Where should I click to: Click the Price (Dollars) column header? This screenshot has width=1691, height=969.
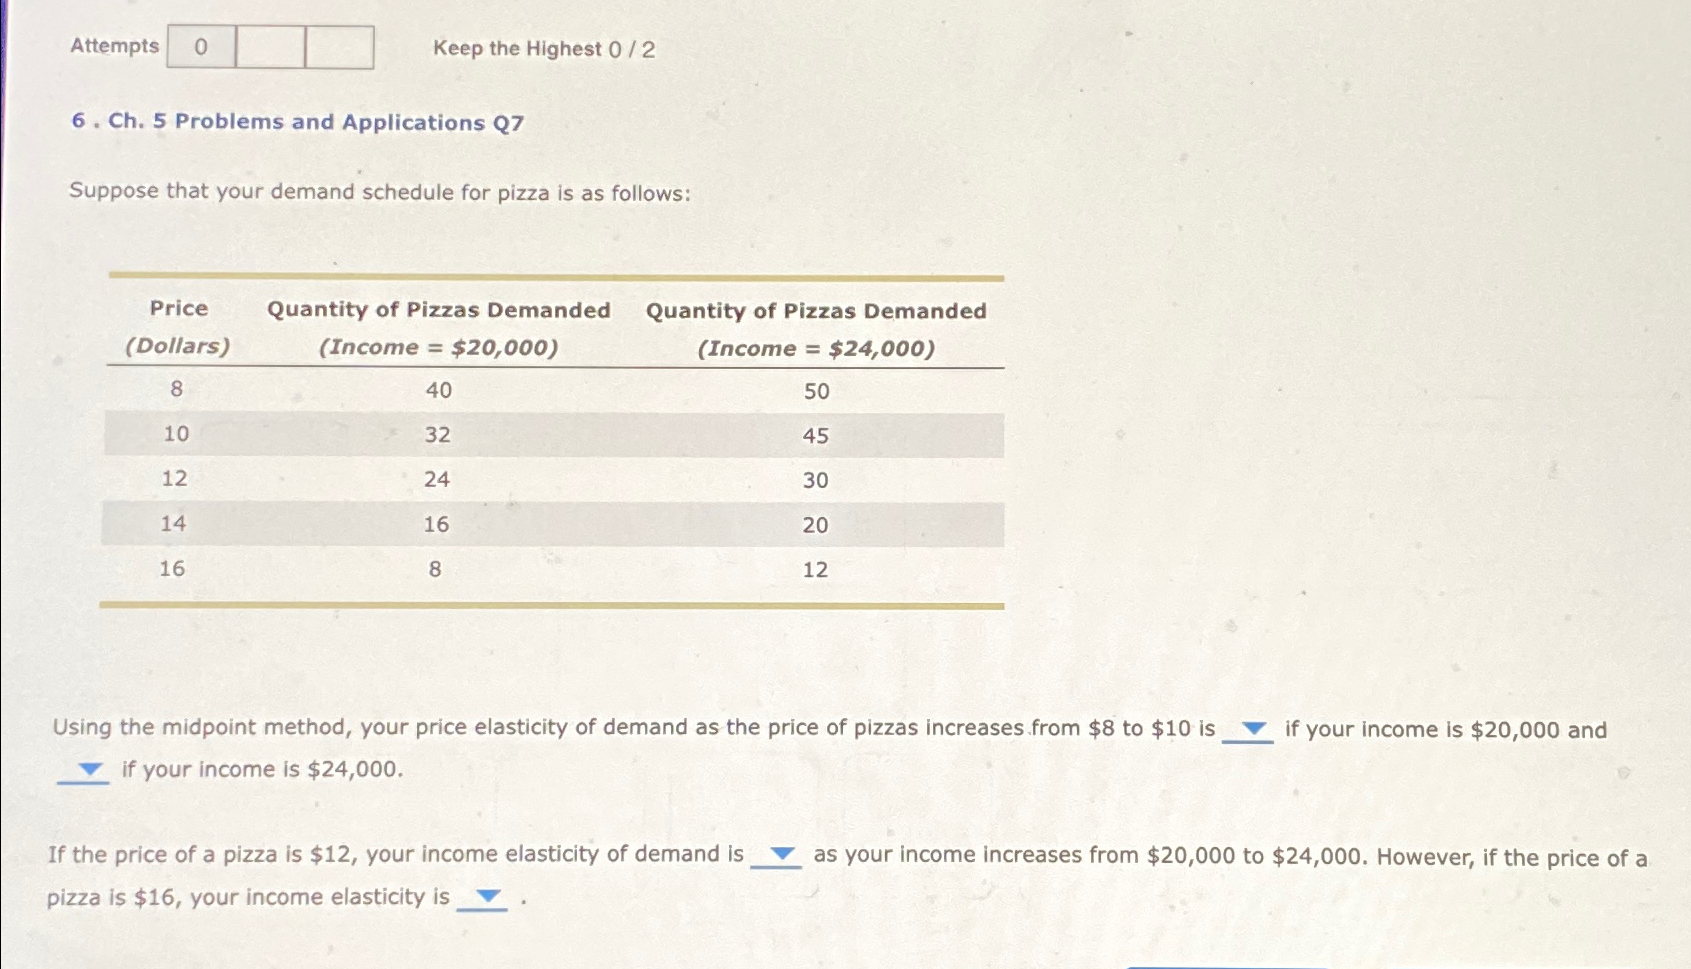pos(178,327)
